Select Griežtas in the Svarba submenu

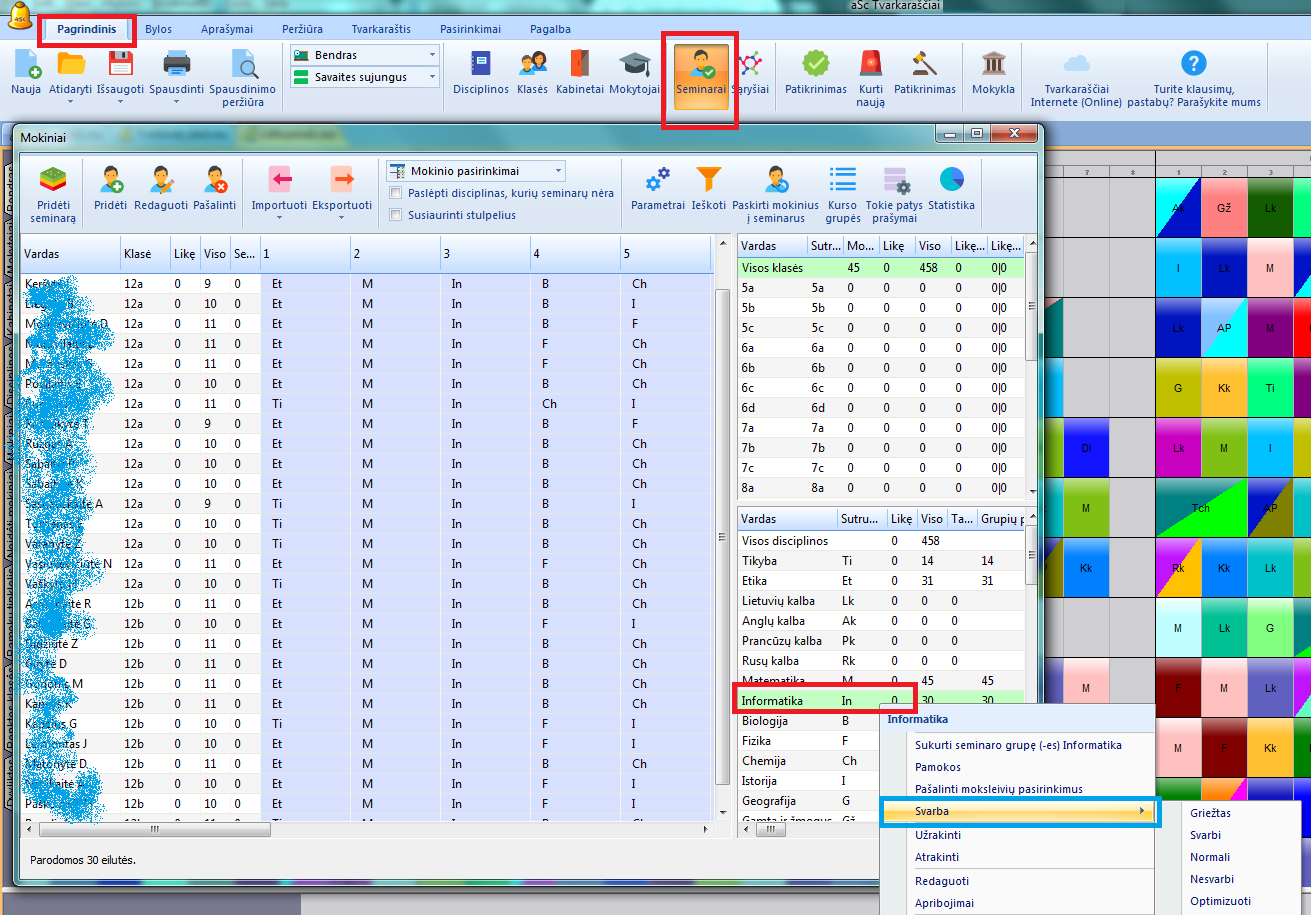(1210, 813)
